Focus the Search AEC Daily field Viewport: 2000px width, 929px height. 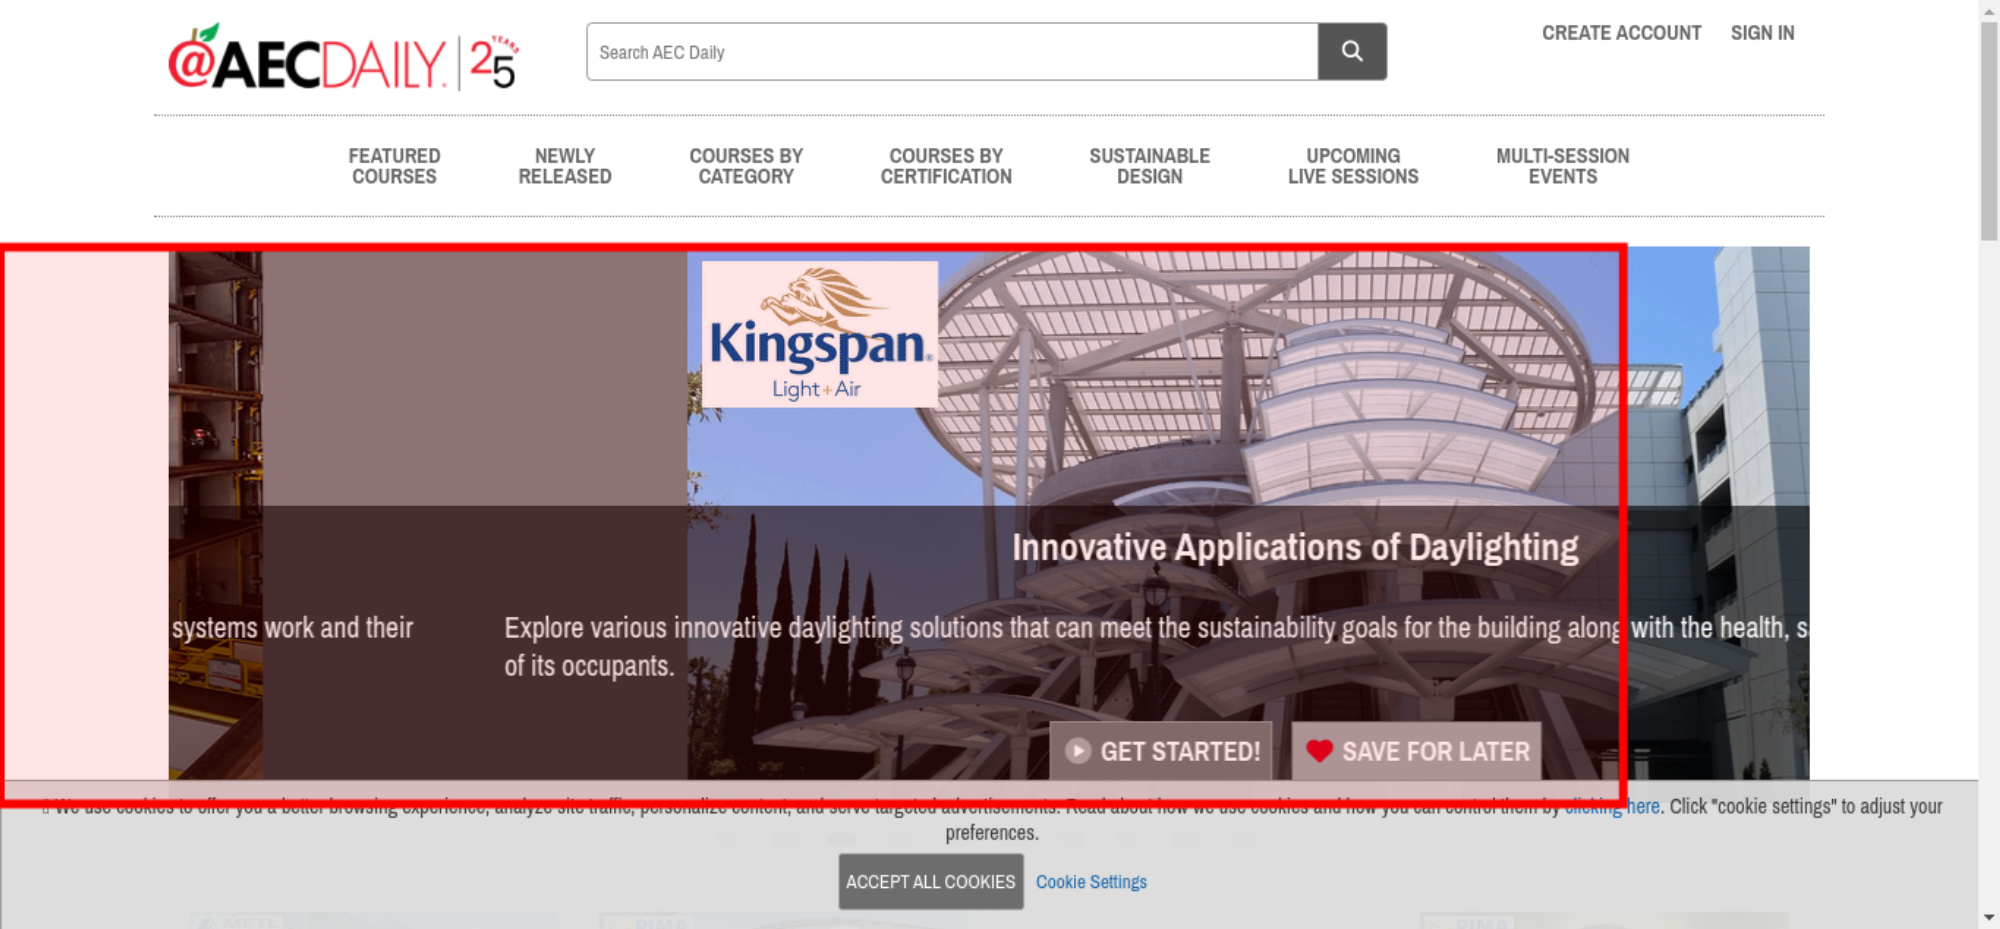(x=950, y=52)
